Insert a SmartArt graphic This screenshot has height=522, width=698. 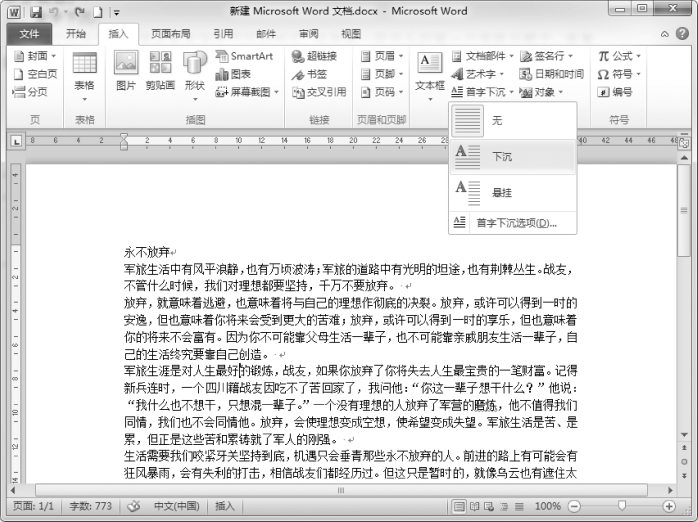(x=243, y=56)
